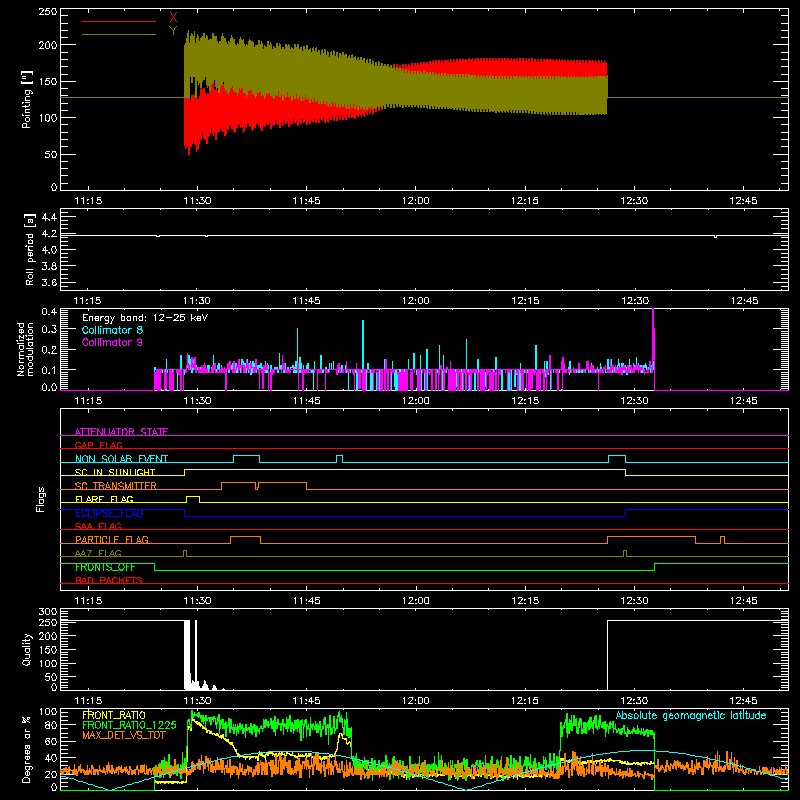Select the BAD_PACKETS flag label
800x800 pixels.
(109, 580)
